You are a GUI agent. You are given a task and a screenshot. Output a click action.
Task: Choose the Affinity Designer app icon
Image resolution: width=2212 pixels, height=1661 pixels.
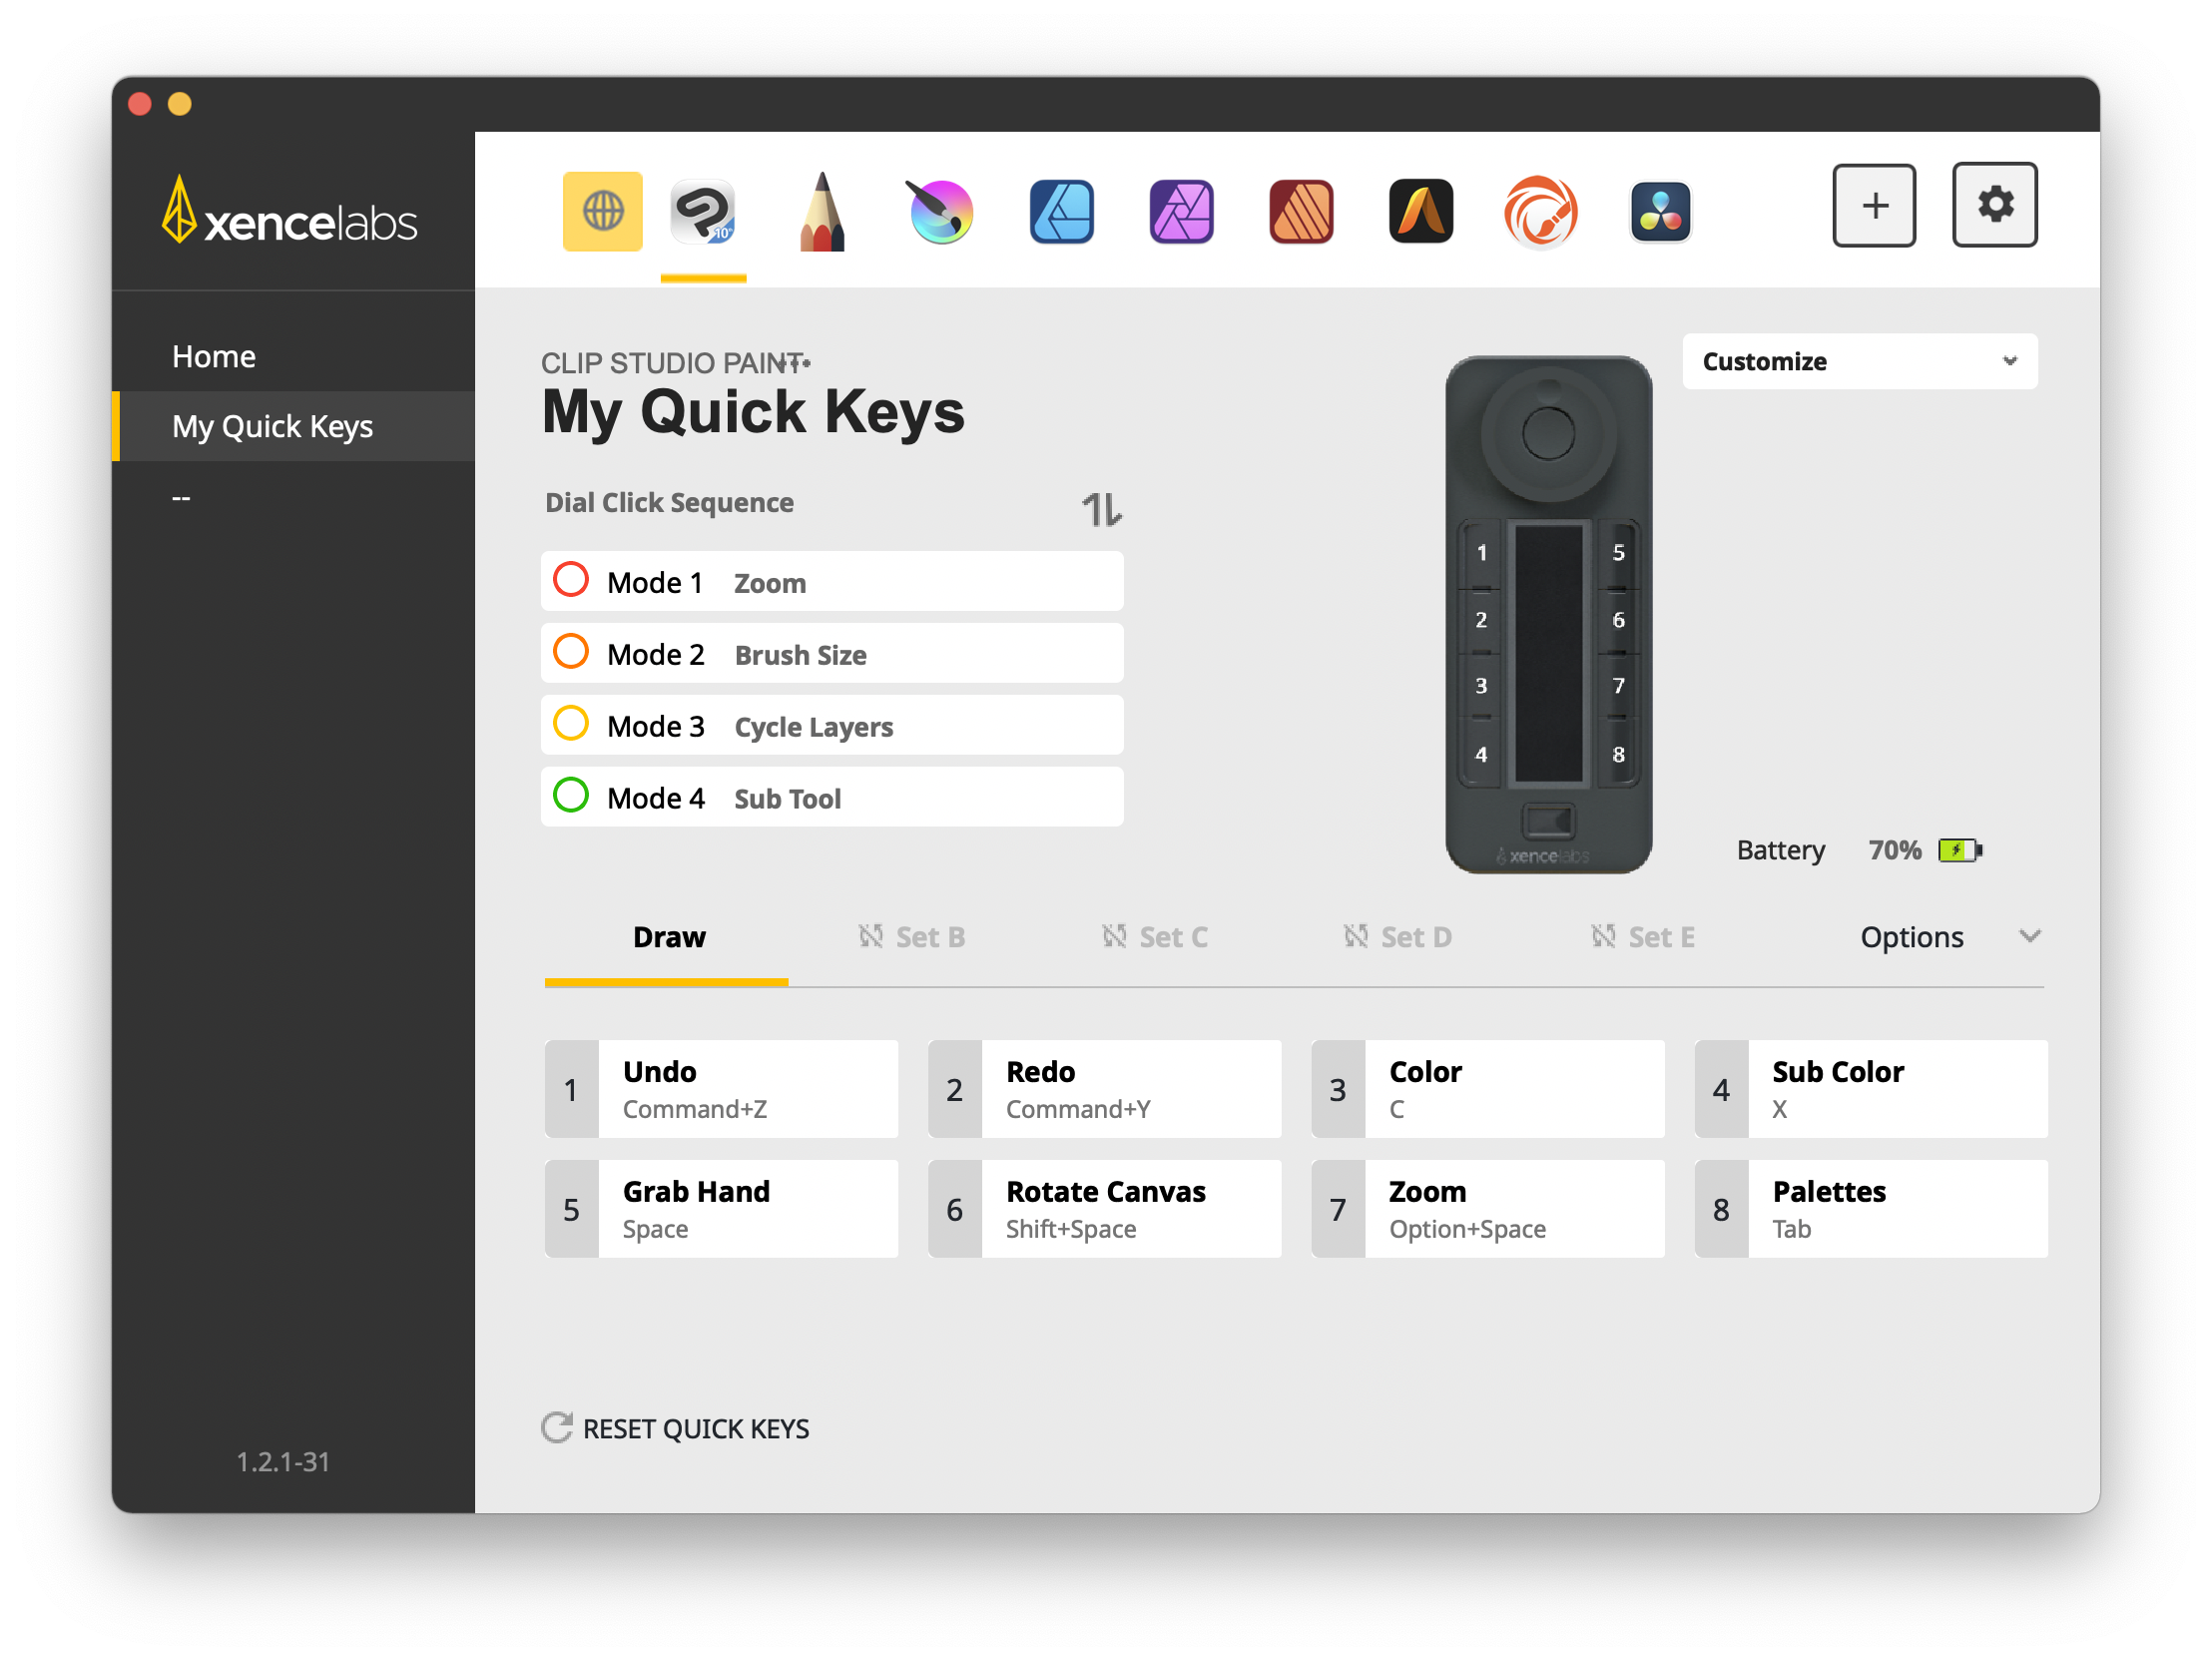tap(1061, 211)
